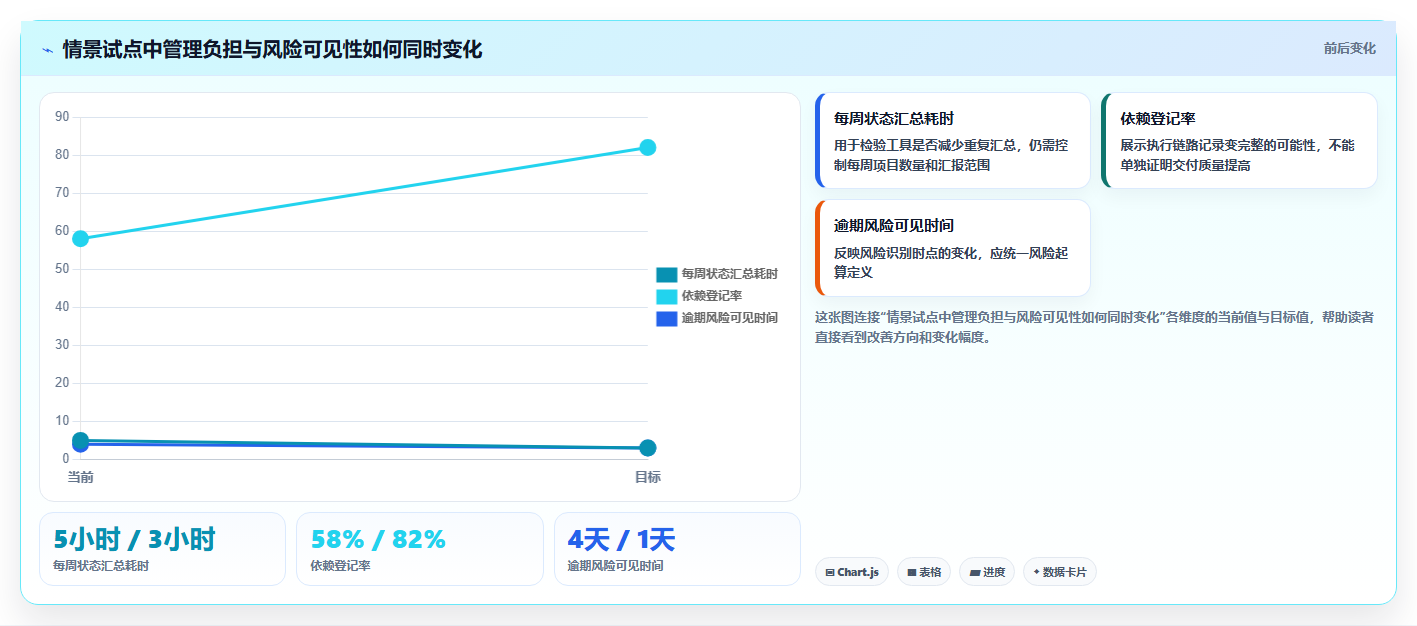
Task: Toggle 每周状态汇总耗时 legend swatch
Action: coord(666,274)
